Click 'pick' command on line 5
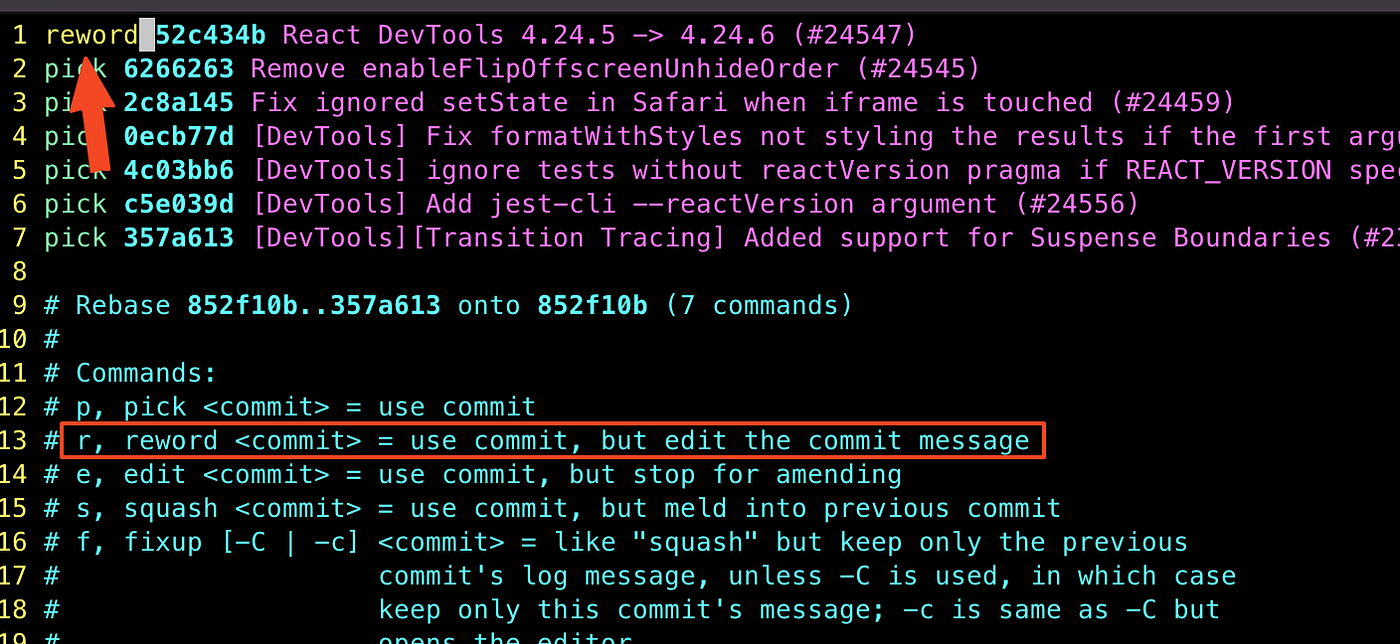Screen dimensions: 1400x644 pyautogui.click(x=75, y=170)
